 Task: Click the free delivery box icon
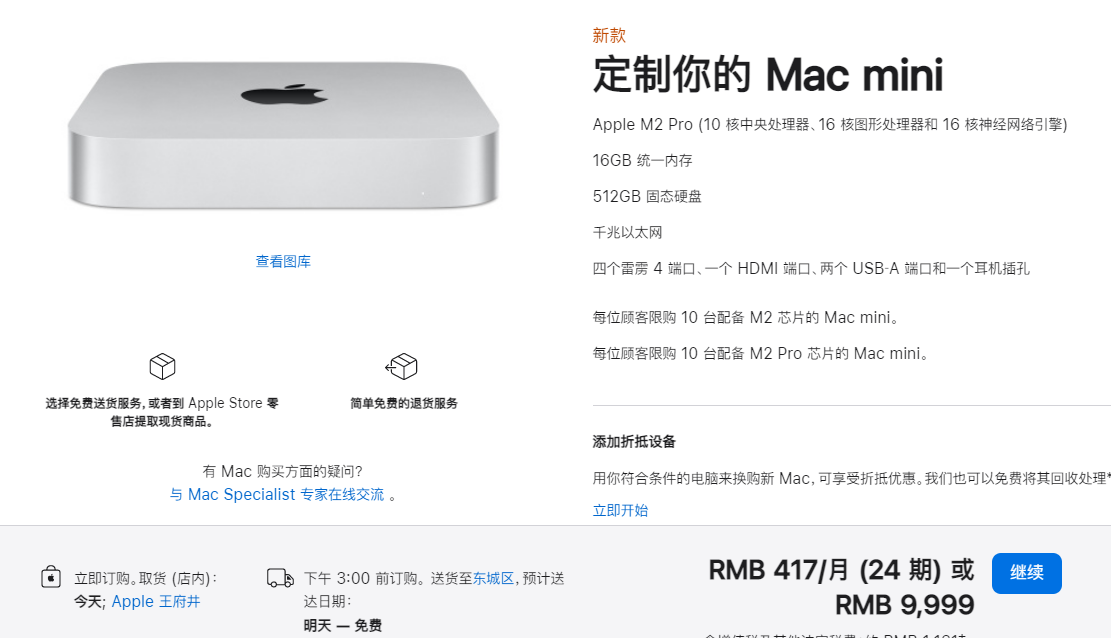(x=162, y=366)
